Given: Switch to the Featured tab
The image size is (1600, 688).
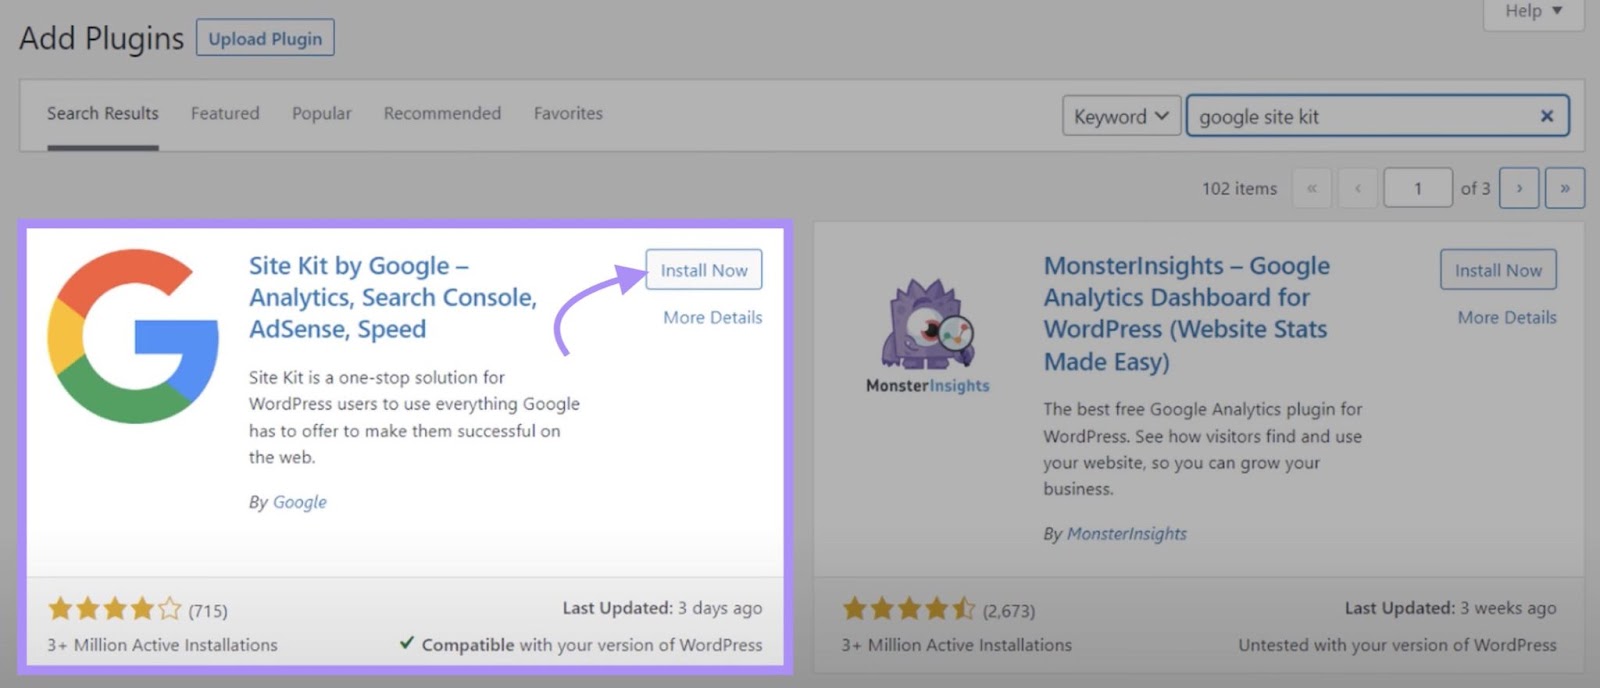Looking at the screenshot, I should (225, 113).
